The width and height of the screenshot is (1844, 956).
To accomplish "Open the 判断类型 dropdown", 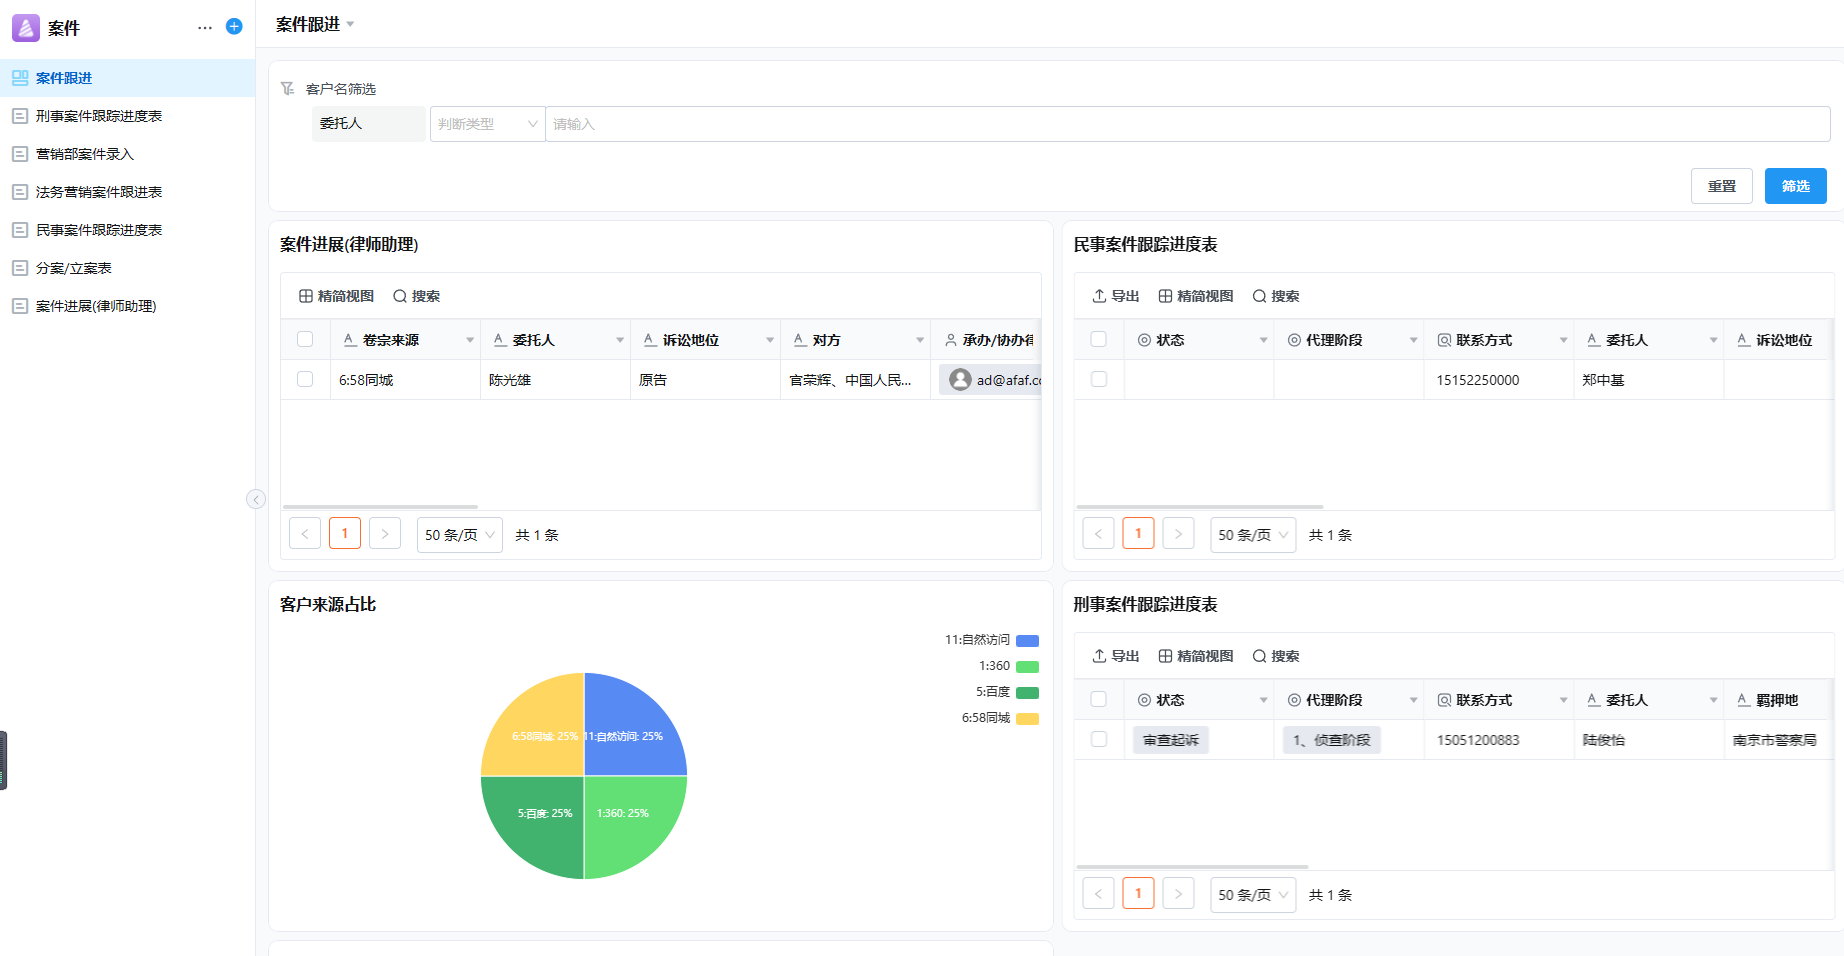I will (487, 124).
